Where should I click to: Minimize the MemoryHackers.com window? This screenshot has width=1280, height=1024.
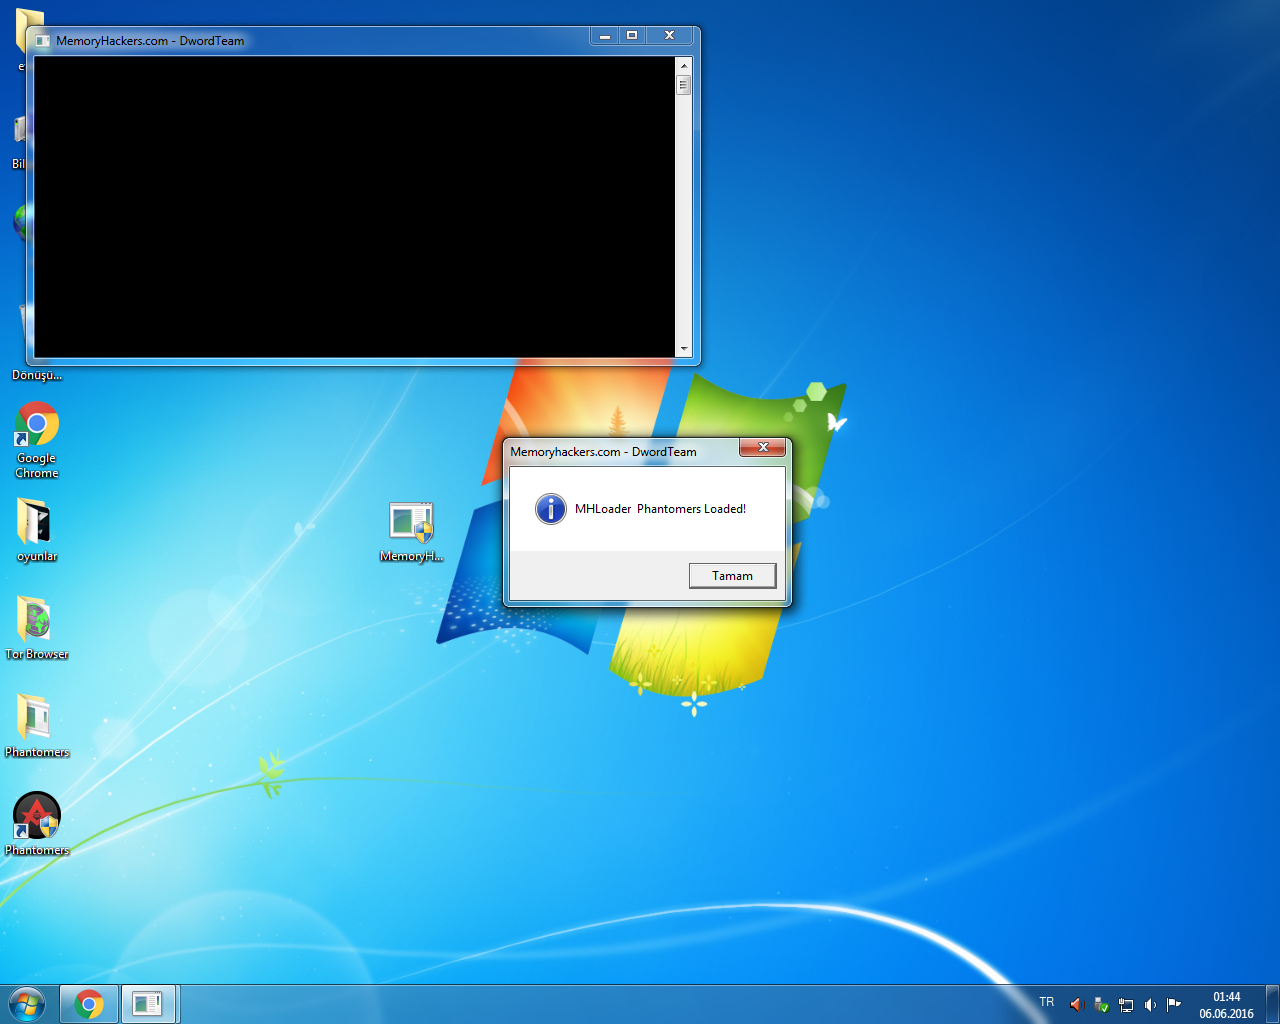click(604, 35)
